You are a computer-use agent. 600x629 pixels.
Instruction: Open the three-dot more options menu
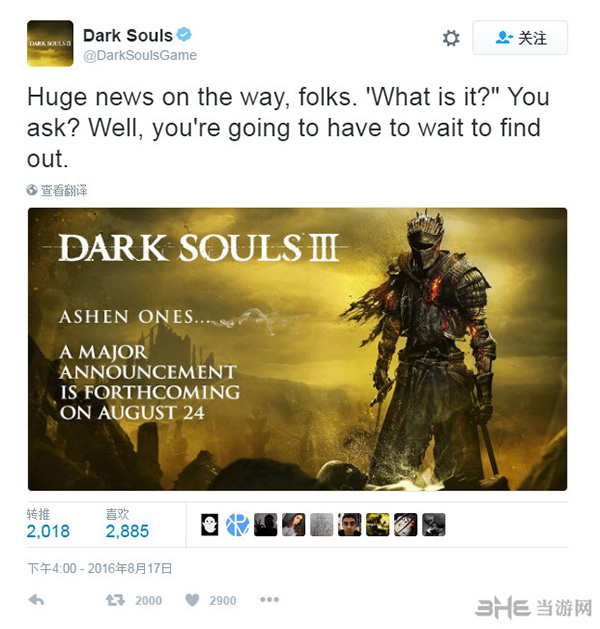pos(269,600)
